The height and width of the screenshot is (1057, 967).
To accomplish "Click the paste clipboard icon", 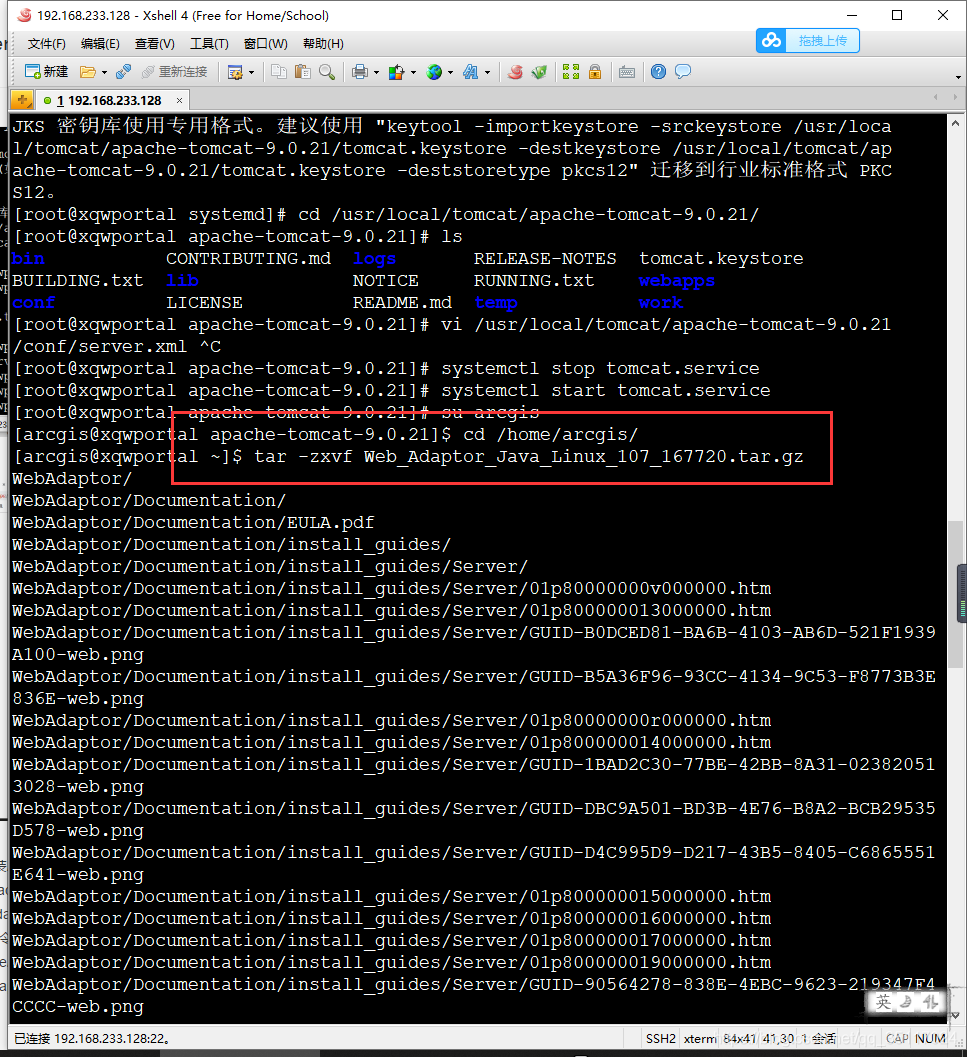I will (x=303, y=71).
